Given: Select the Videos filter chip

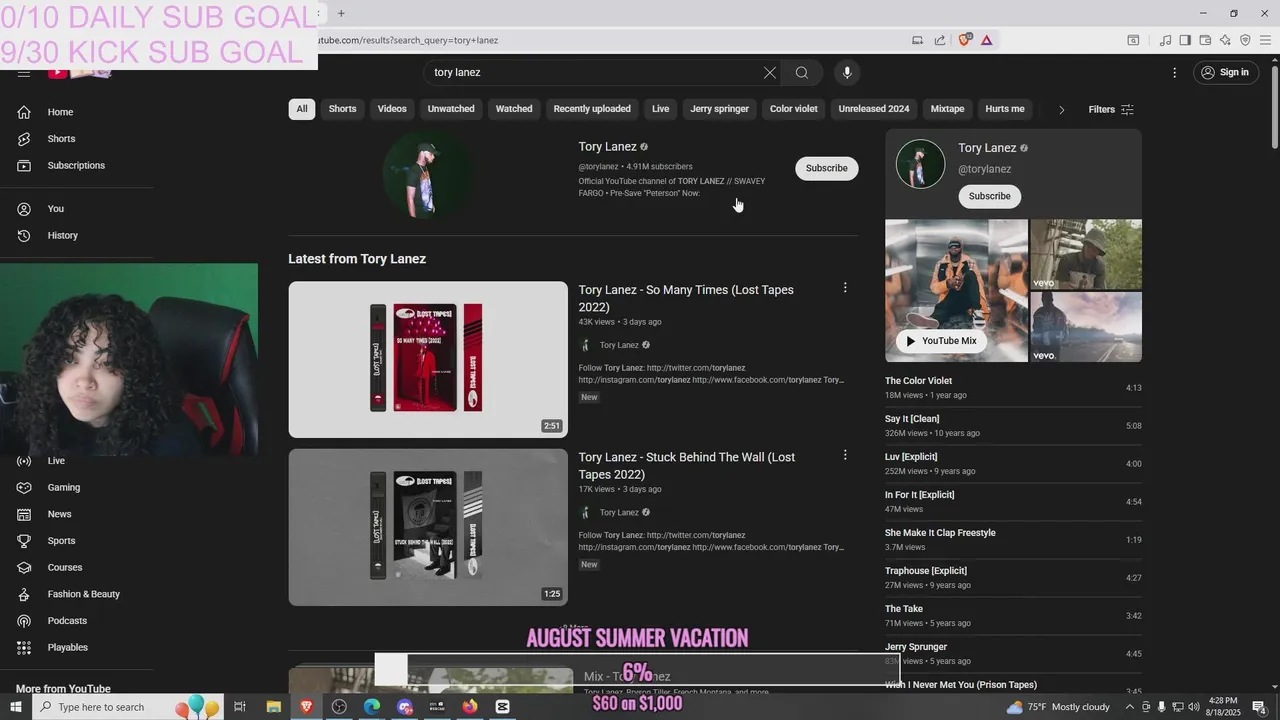Looking at the screenshot, I should click(392, 109).
